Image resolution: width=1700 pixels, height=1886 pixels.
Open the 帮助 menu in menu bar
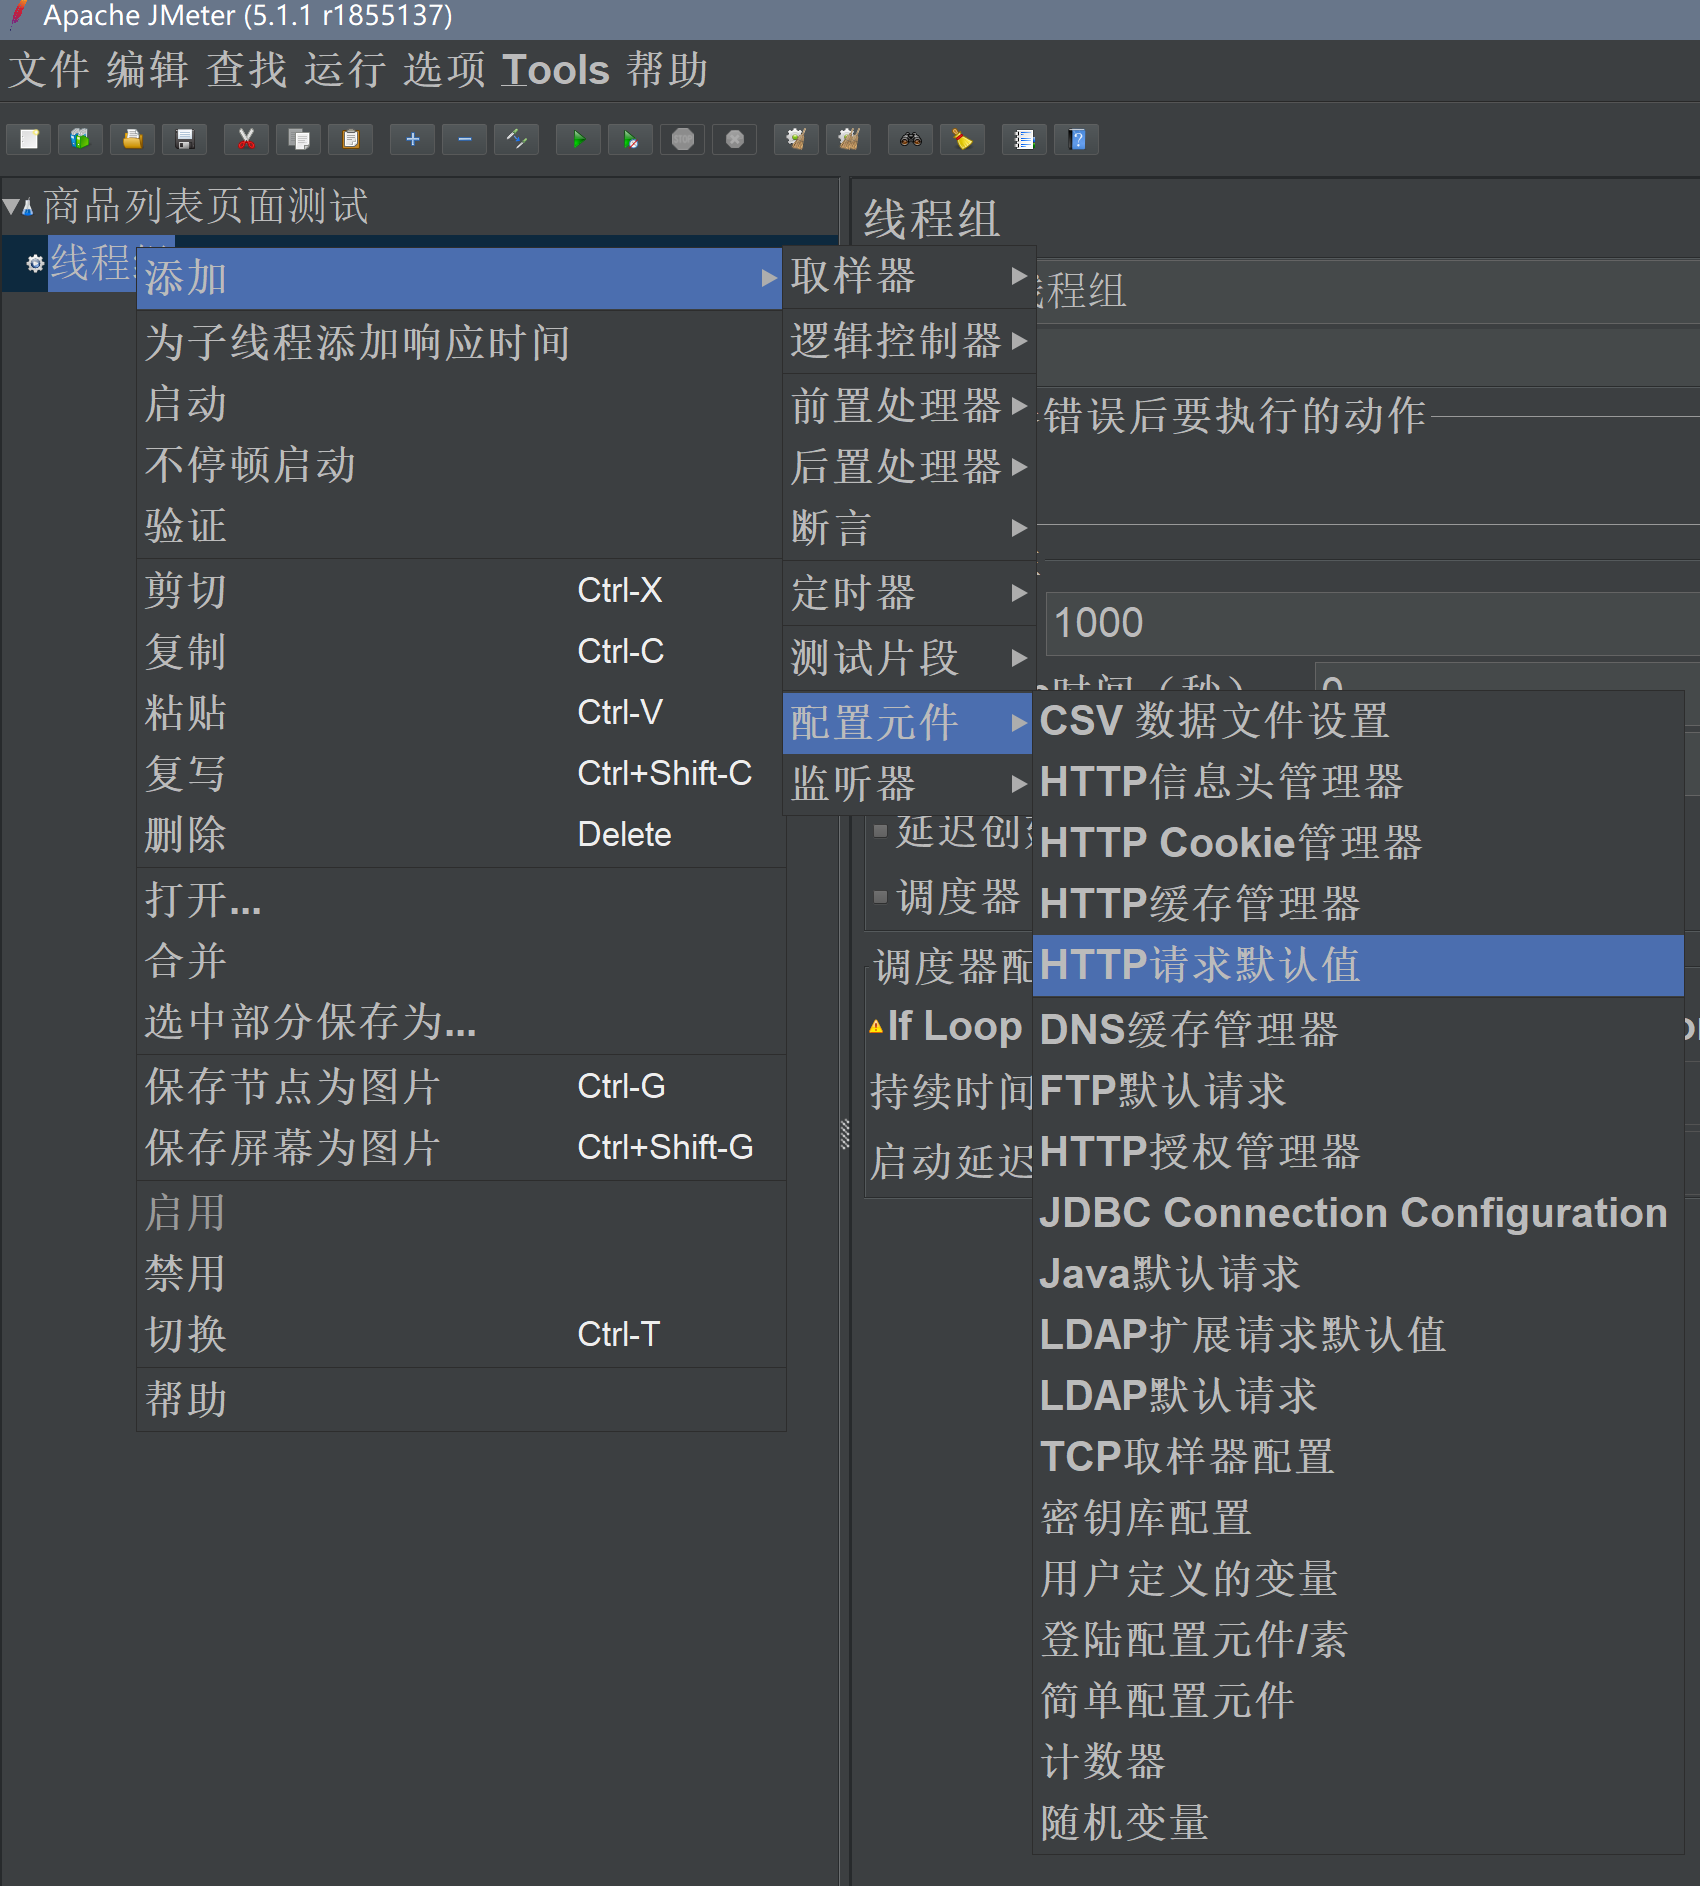tap(668, 71)
